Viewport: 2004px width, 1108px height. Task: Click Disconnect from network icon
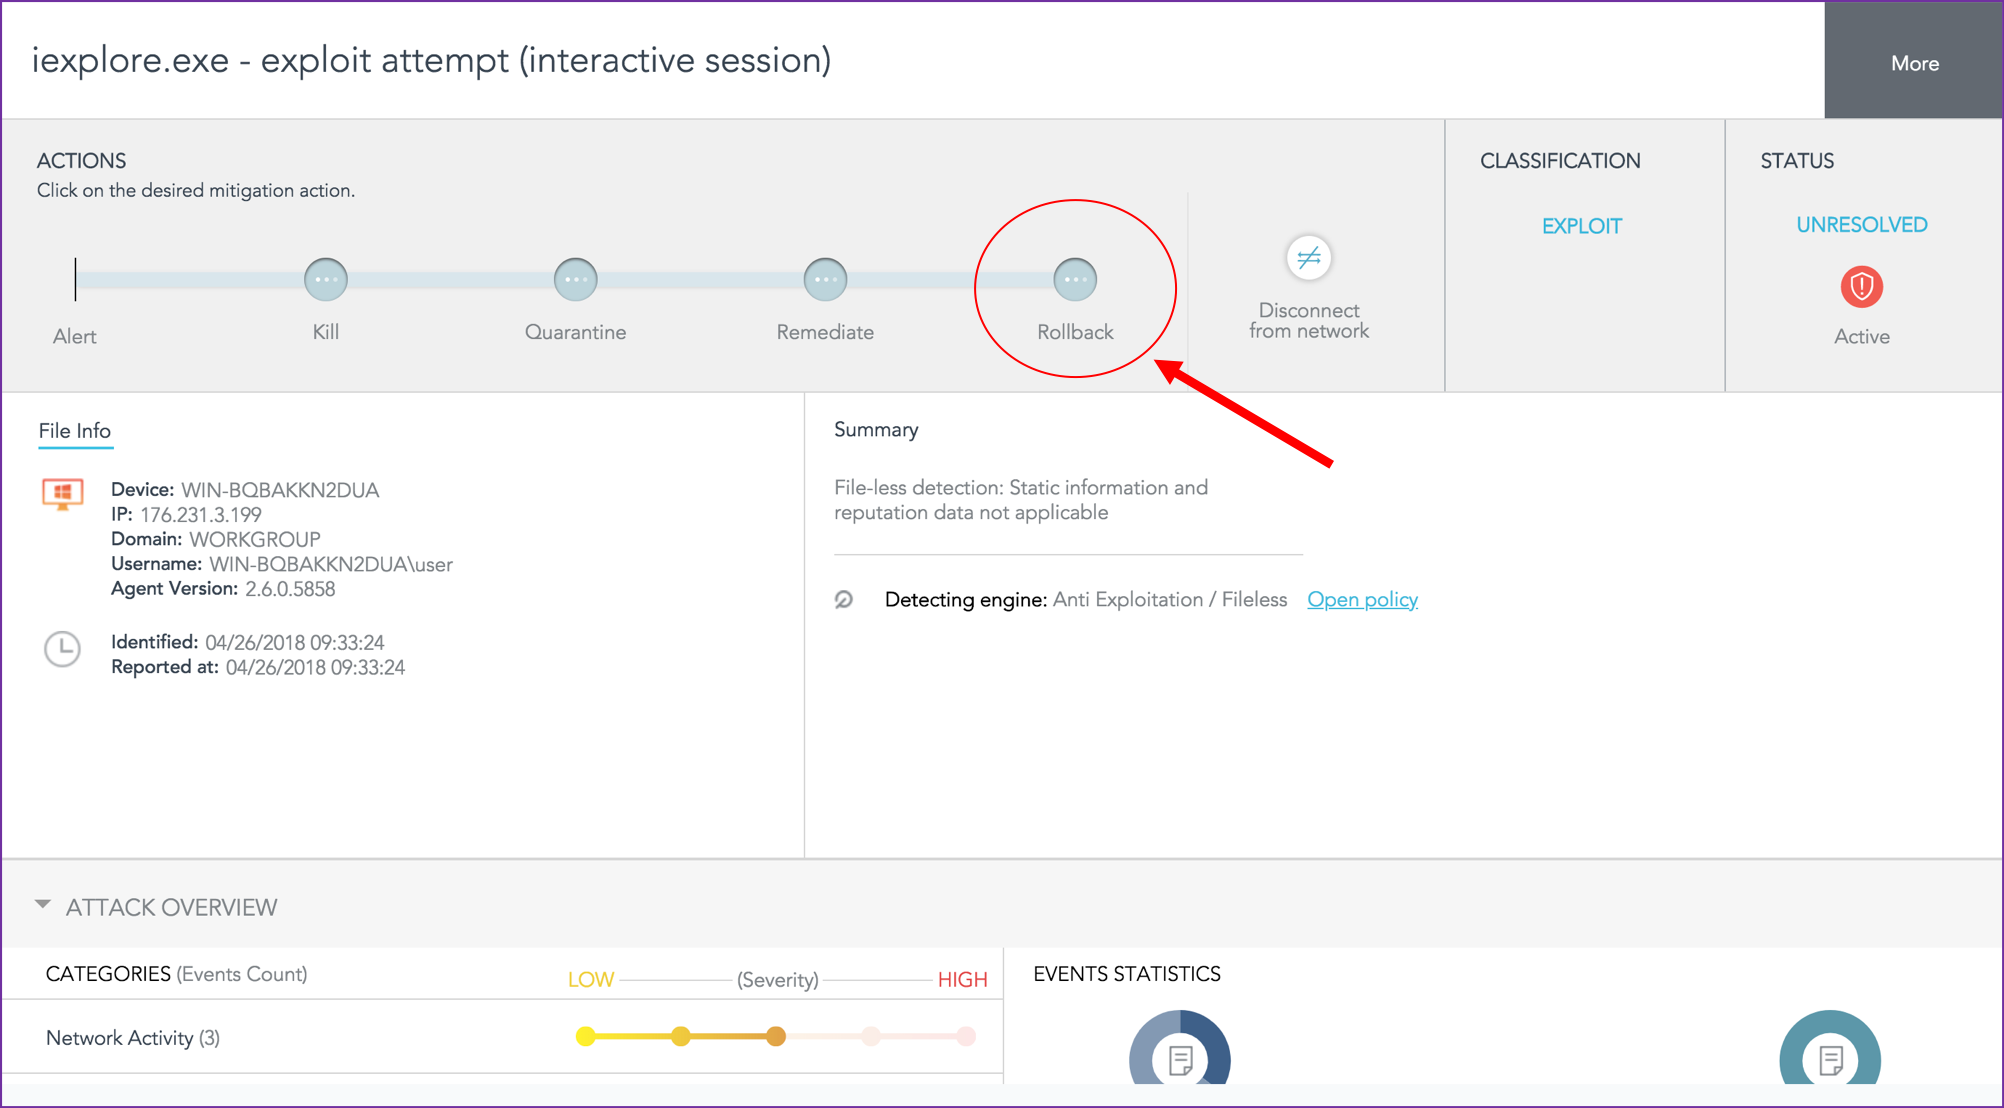[1308, 258]
